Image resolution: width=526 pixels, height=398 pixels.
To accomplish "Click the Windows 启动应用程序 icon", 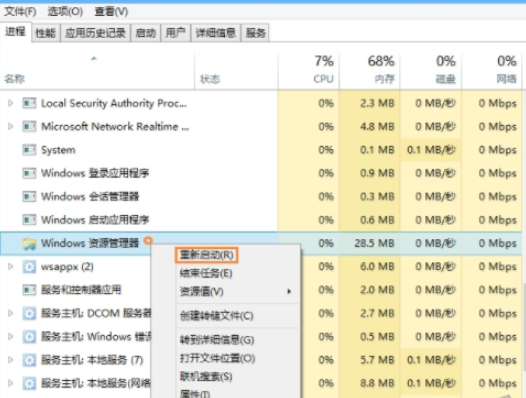I will pos(29,220).
